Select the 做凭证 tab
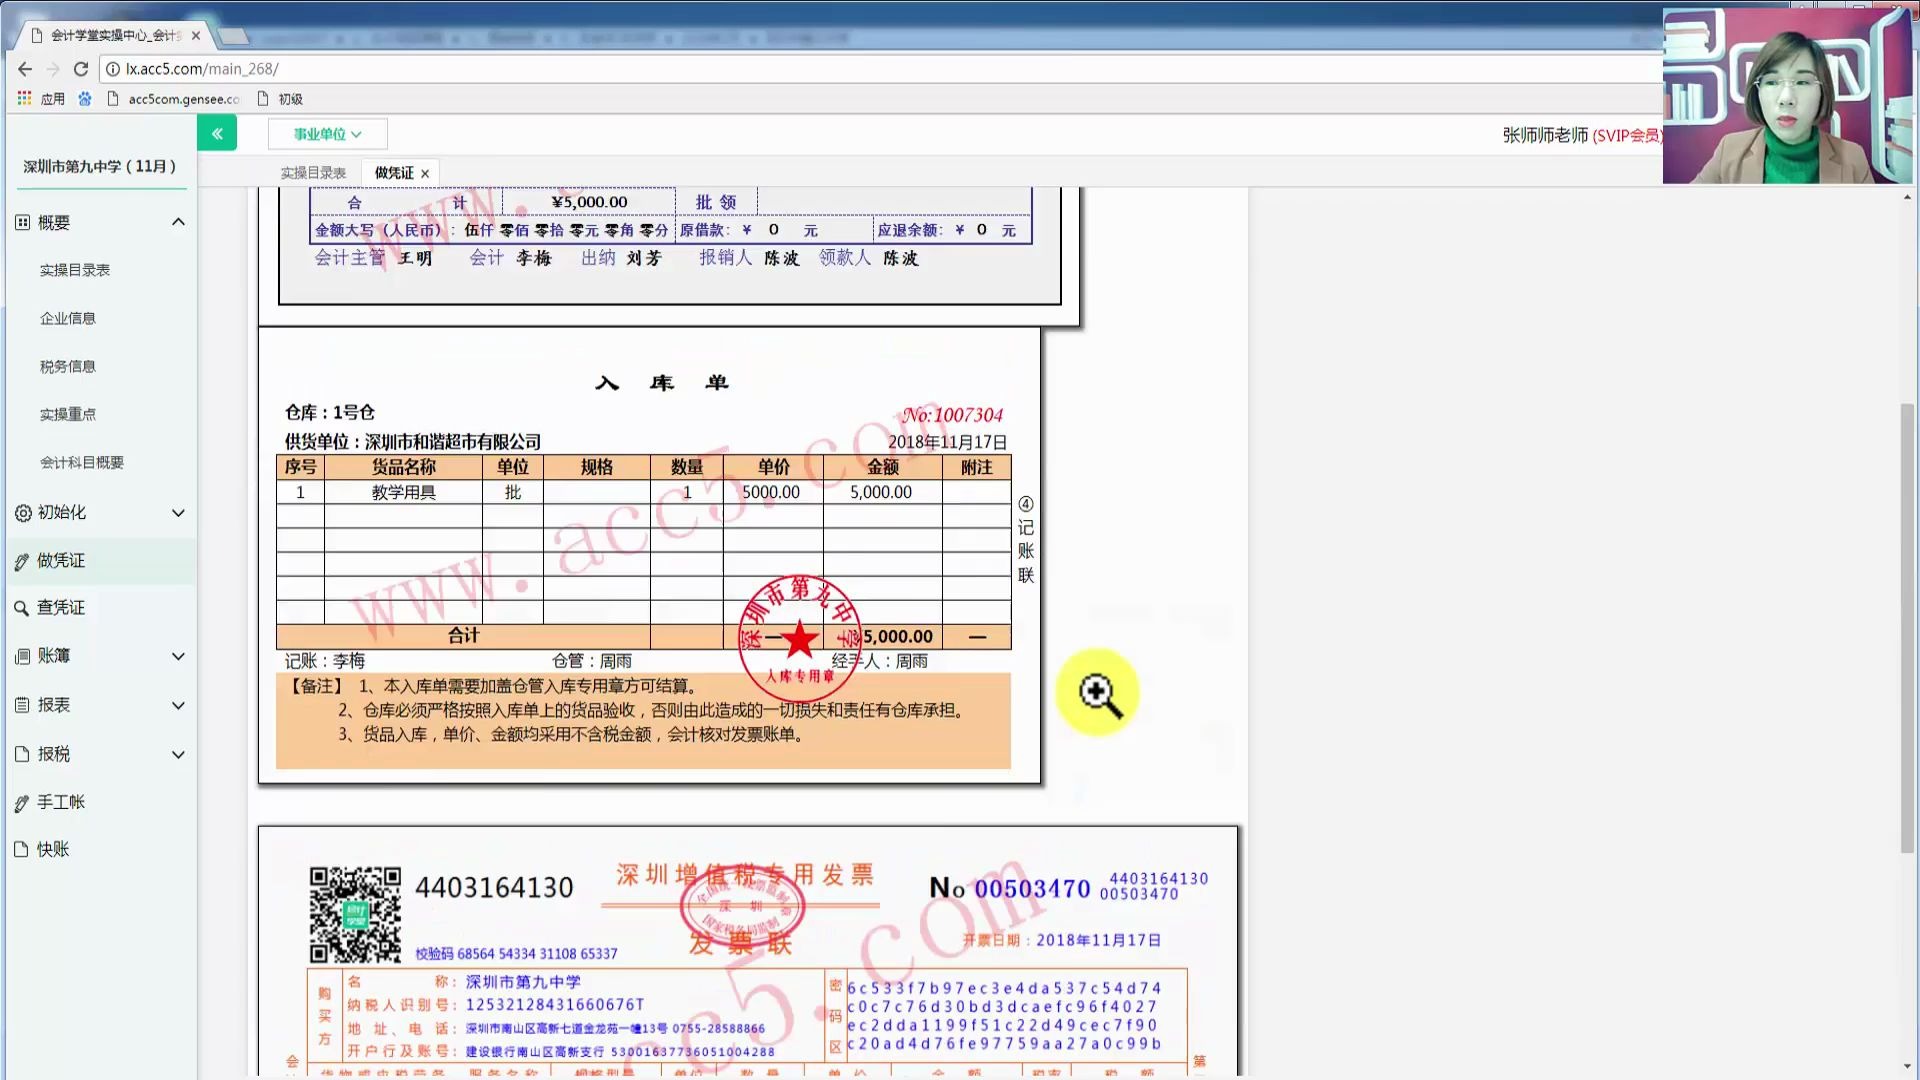 click(x=392, y=171)
